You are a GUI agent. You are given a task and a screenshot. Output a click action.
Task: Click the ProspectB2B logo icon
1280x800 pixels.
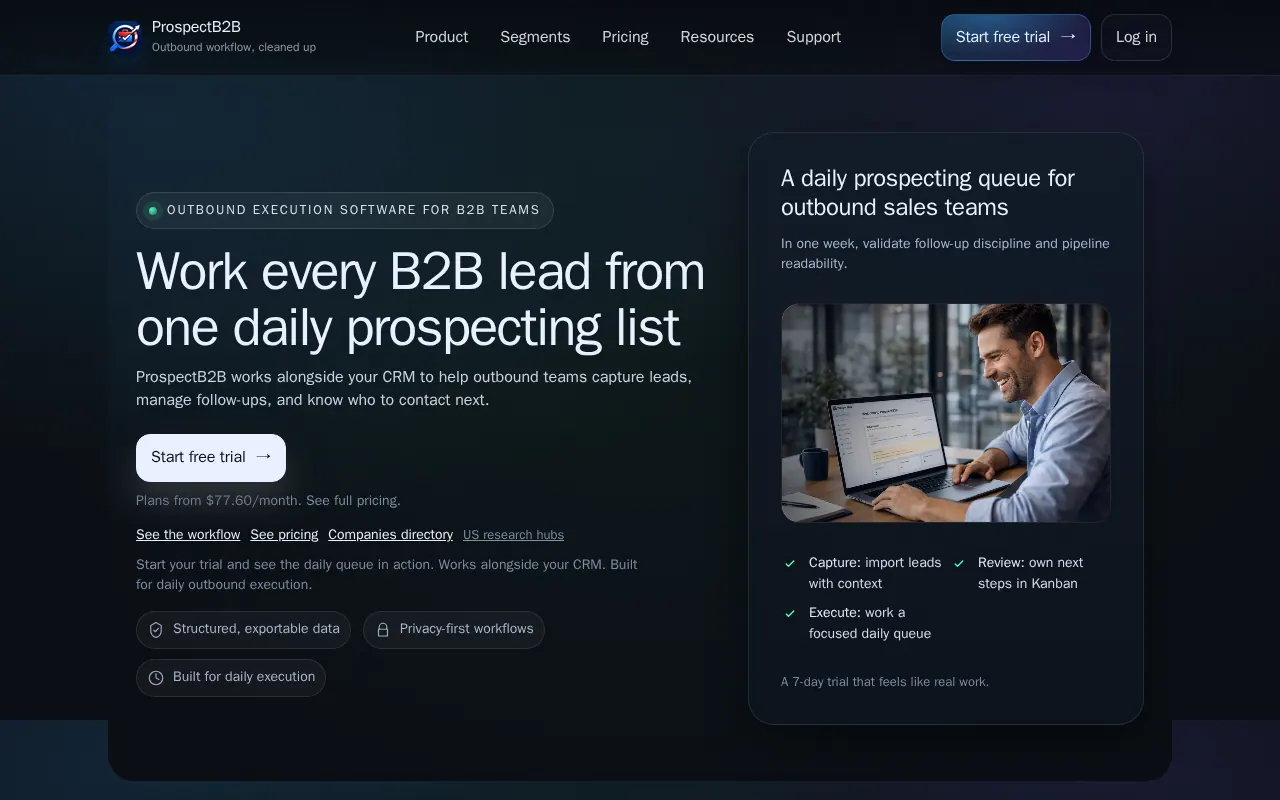point(125,37)
